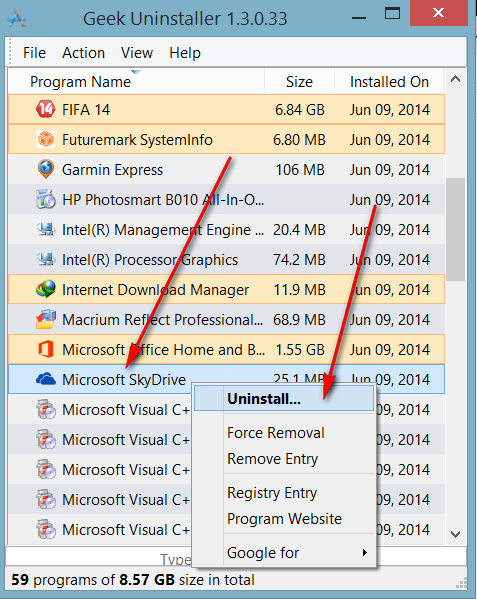Select Futuremark SystemInfo program name

(x=137, y=139)
